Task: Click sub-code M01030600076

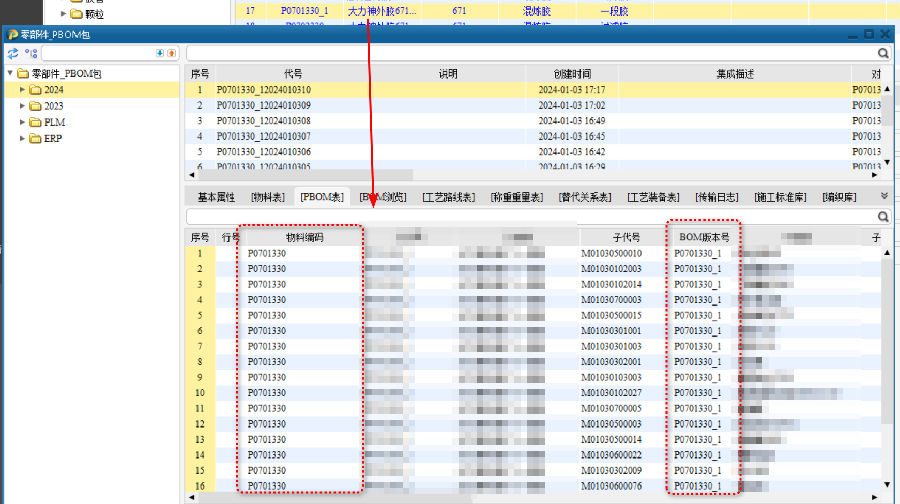Action: [611, 486]
